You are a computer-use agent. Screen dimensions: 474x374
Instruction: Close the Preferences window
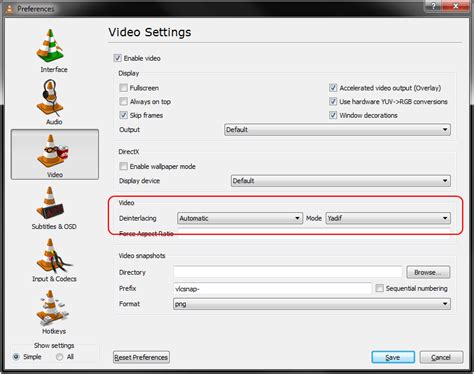tap(455, 6)
